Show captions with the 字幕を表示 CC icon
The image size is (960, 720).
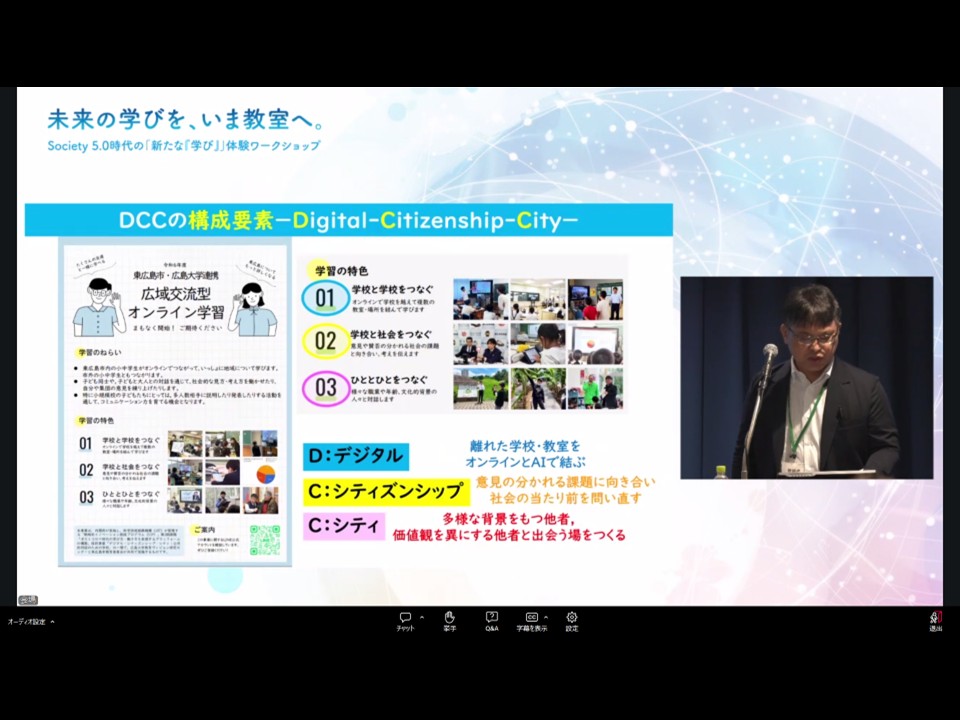coord(531,621)
